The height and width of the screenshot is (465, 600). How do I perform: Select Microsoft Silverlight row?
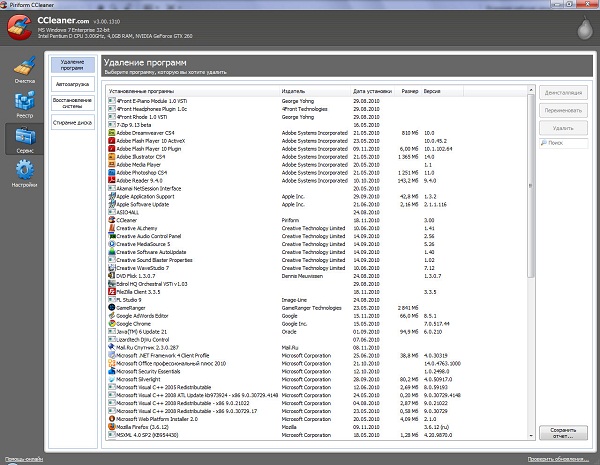(x=283, y=379)
